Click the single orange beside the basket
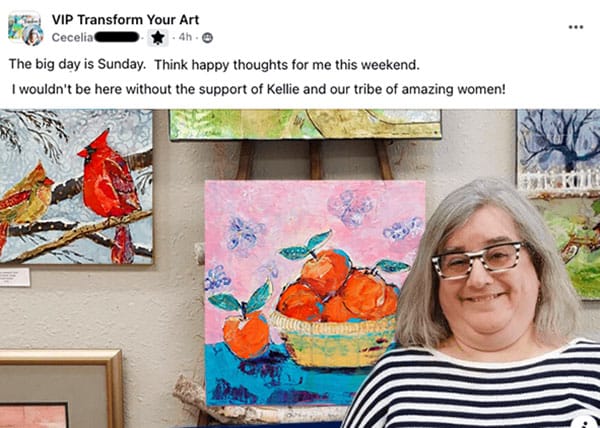Screen dimensions: 600x428 click(x=246, y=335)
